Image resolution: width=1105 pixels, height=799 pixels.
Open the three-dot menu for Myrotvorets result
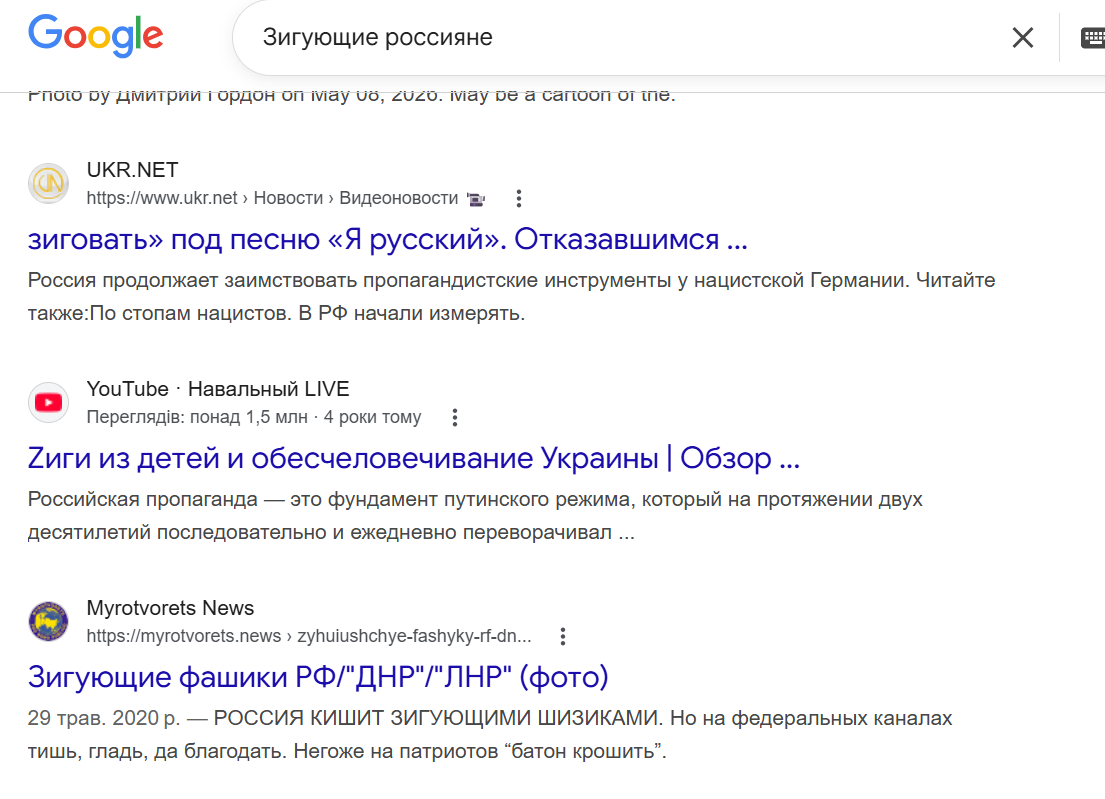coord(562,637)
